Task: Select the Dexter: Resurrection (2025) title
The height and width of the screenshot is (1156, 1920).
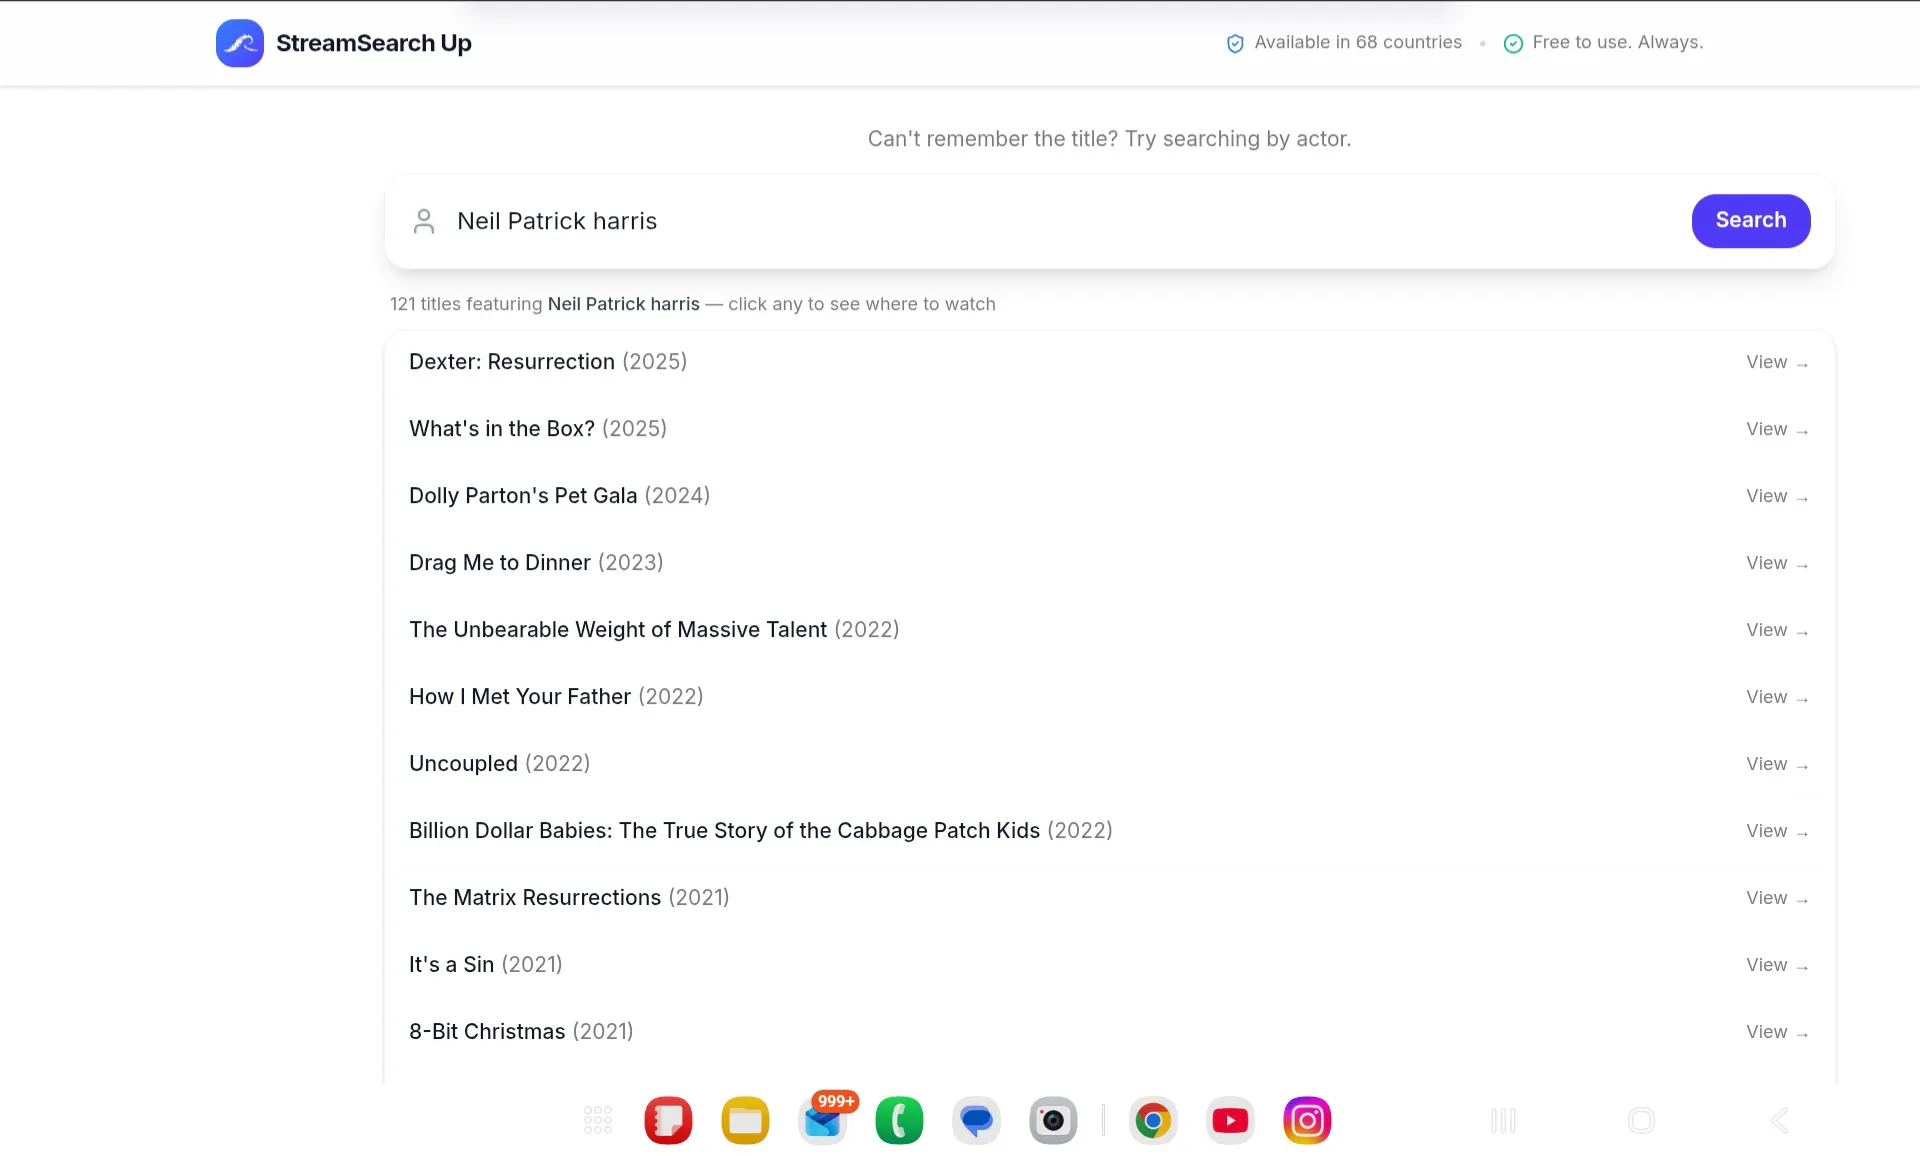Action: tap(548, 362)
